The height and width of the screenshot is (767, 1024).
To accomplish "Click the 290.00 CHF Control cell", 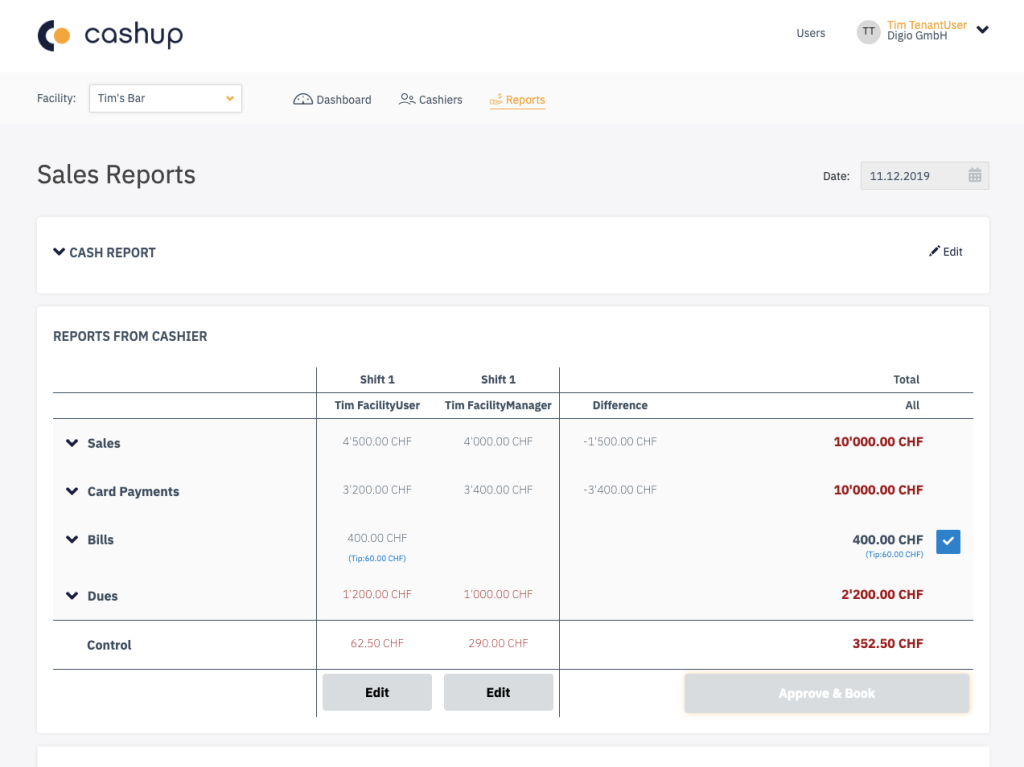I will (x=498, y=644).
